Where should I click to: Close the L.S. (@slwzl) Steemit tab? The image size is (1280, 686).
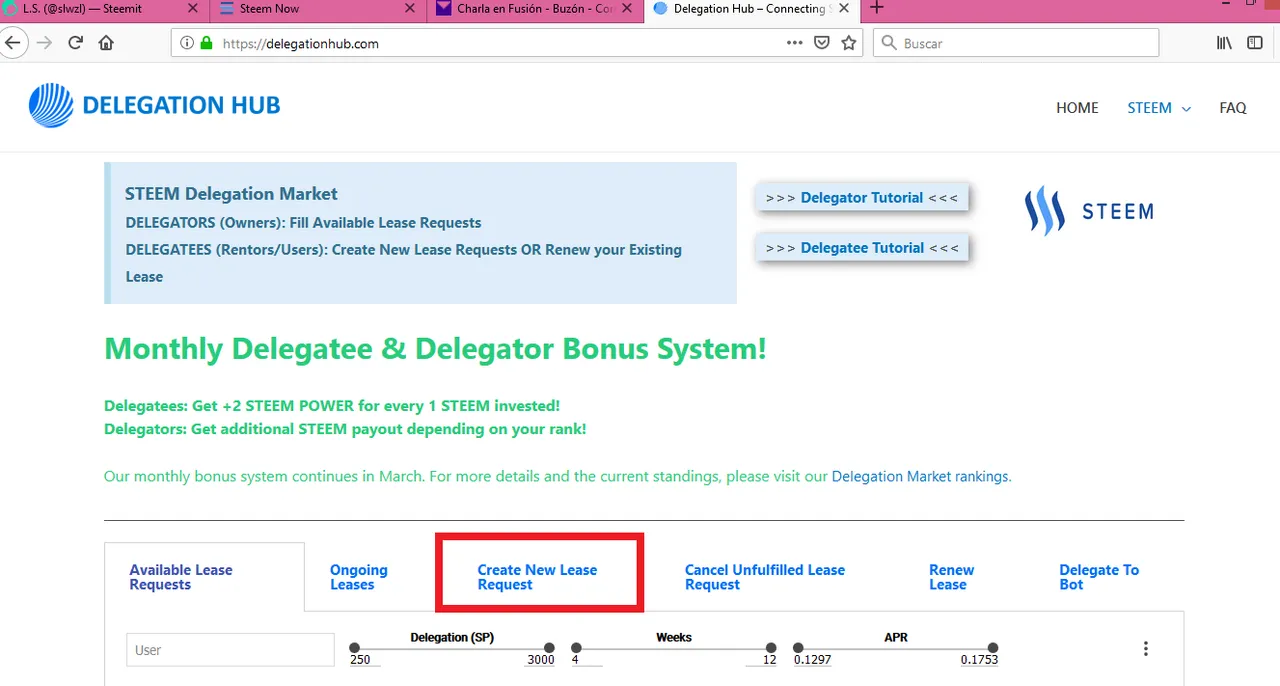(193, 8)
